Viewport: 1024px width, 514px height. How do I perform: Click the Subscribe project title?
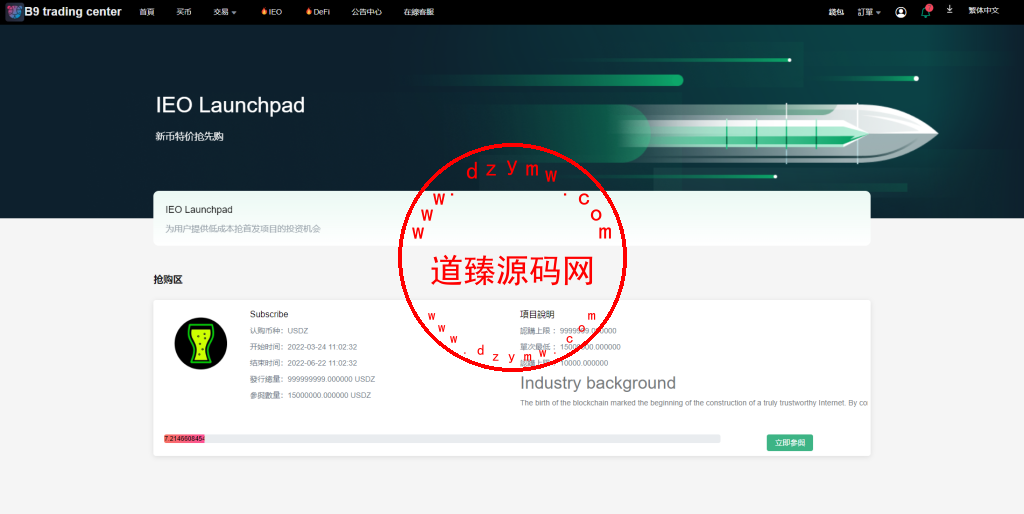(x=269, y=314)
